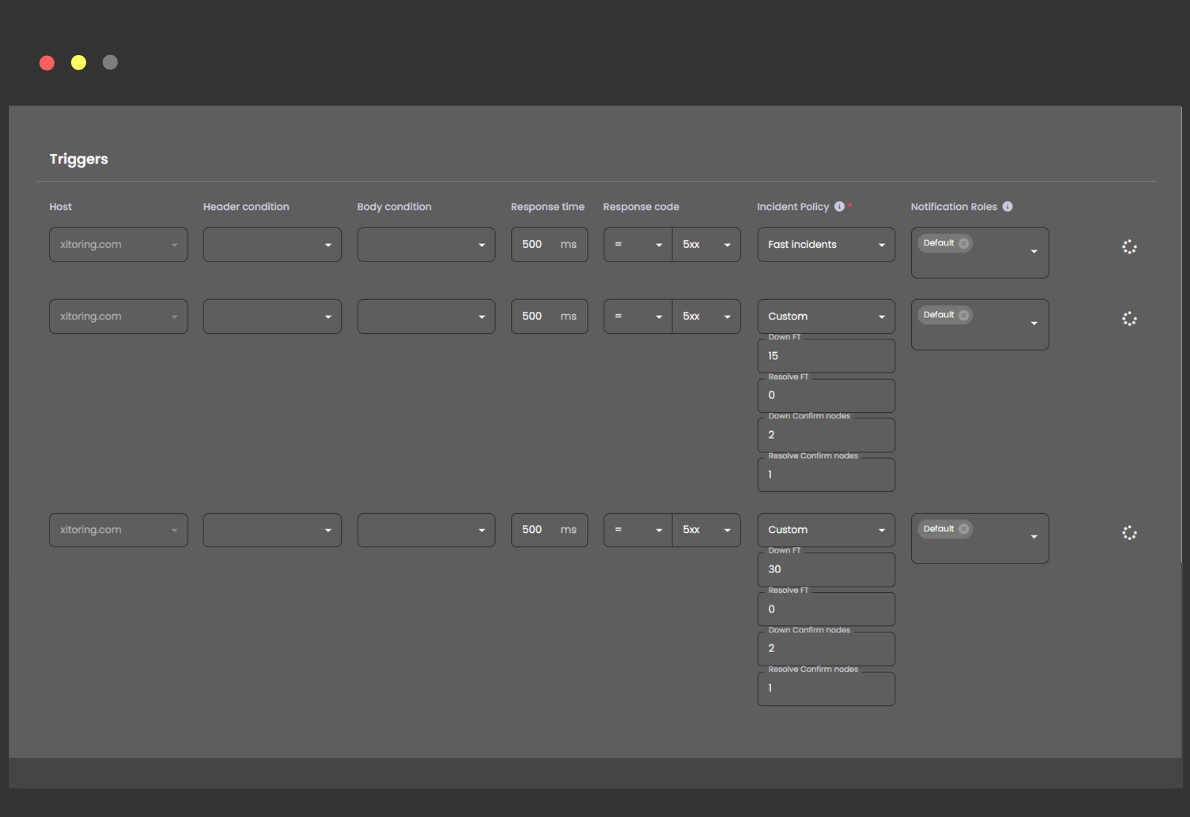
Task: Click Resolve Confirm nodes field below Down FT 15
Action: pyautogui.click(x=826, y=475)
